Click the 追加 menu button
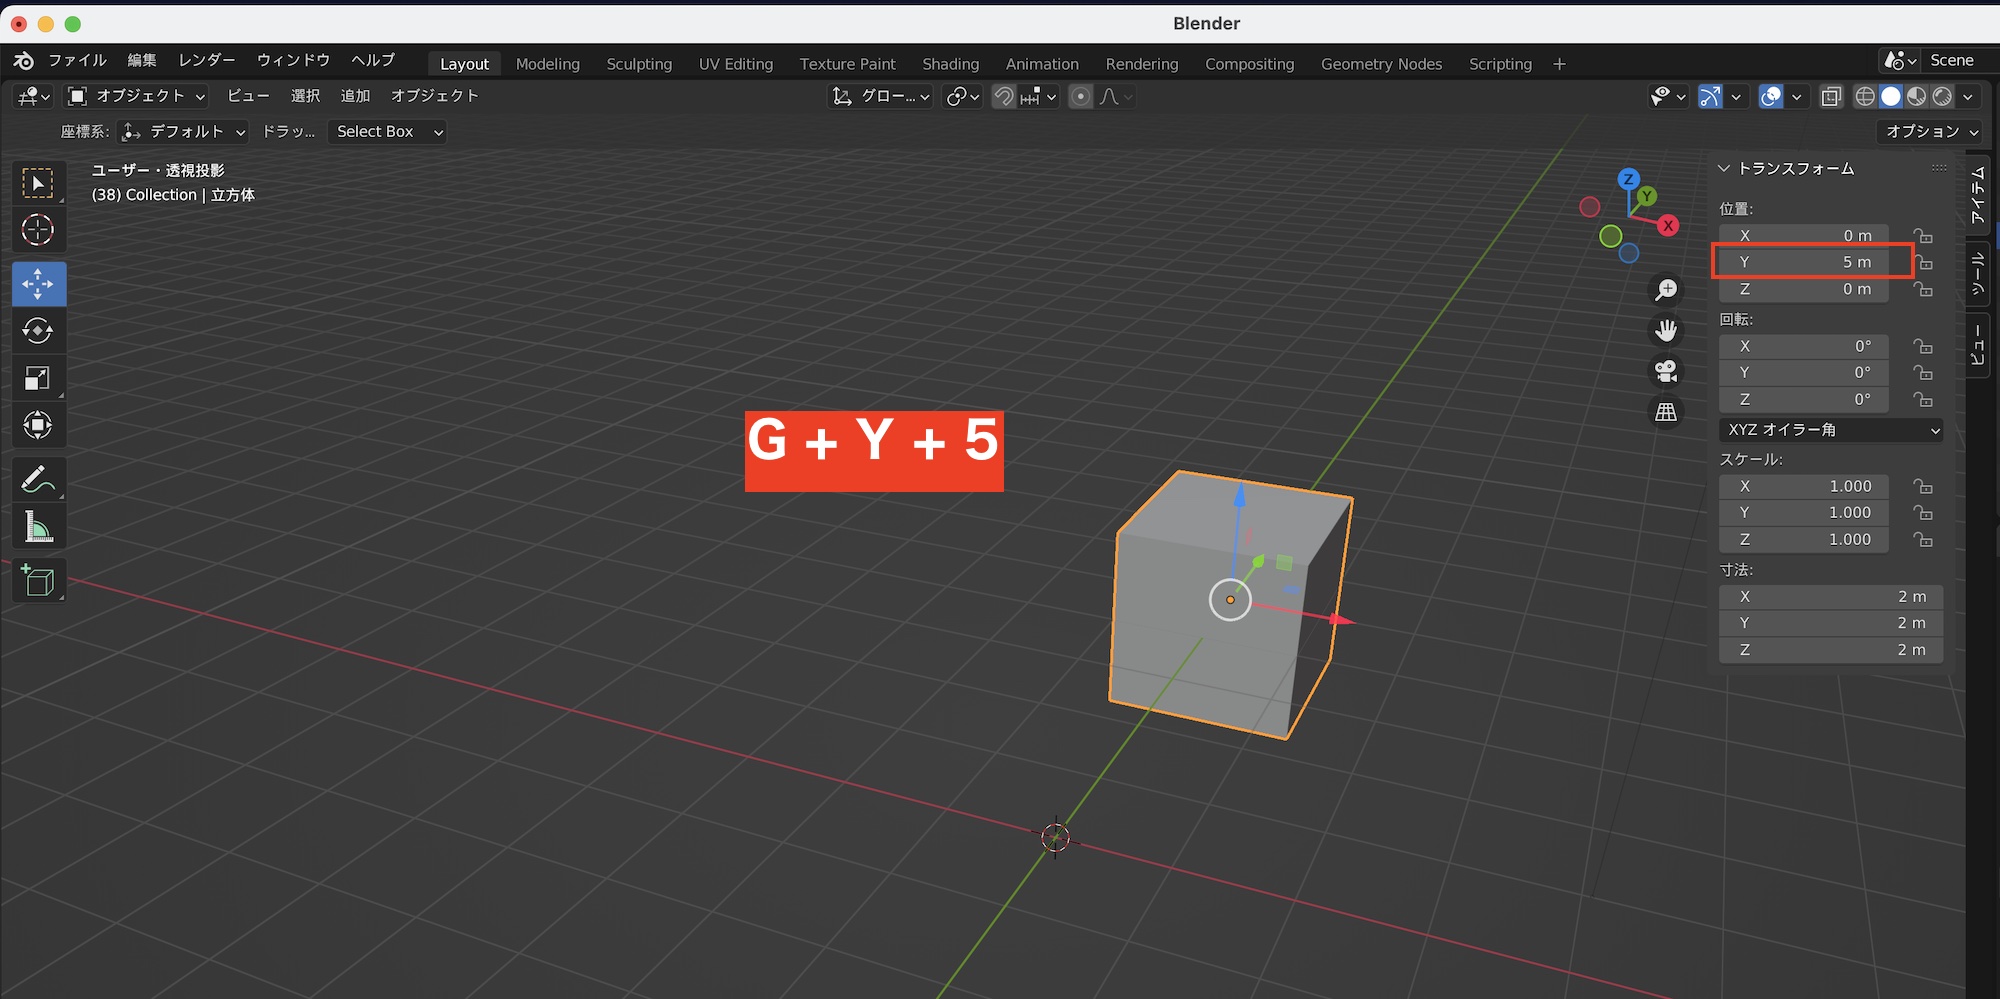The height and width of the screenshot is (999, 2000). point(355,96)
